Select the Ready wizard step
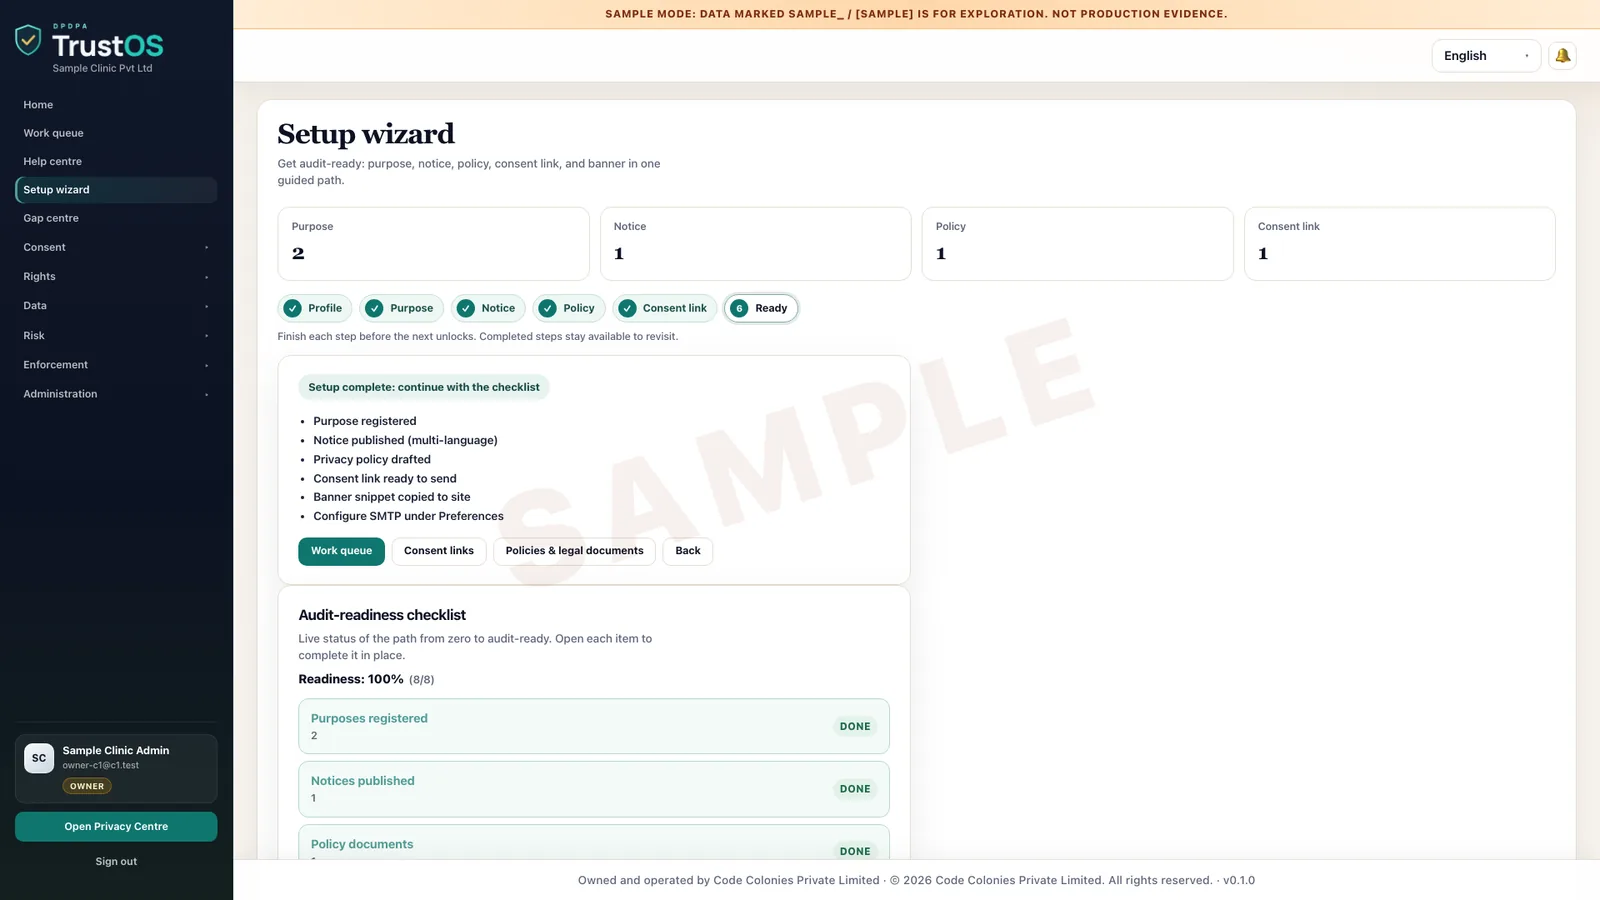This screenshot has height=900, width=1600. 761,308
